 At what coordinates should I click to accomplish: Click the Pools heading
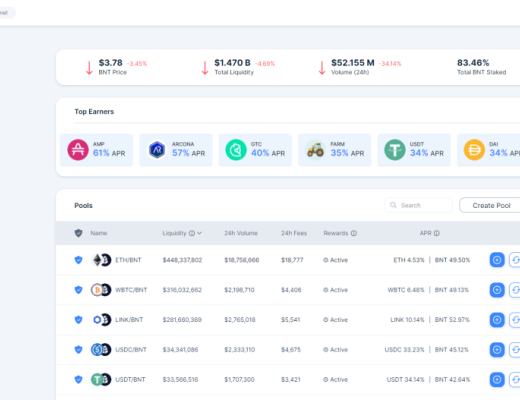click(x=83, y=205)
